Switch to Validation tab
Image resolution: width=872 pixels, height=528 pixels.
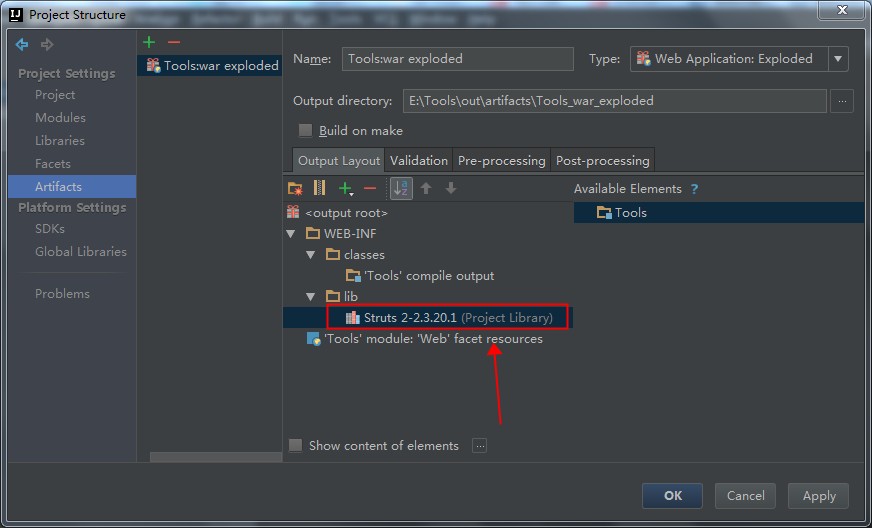[419, 161]
